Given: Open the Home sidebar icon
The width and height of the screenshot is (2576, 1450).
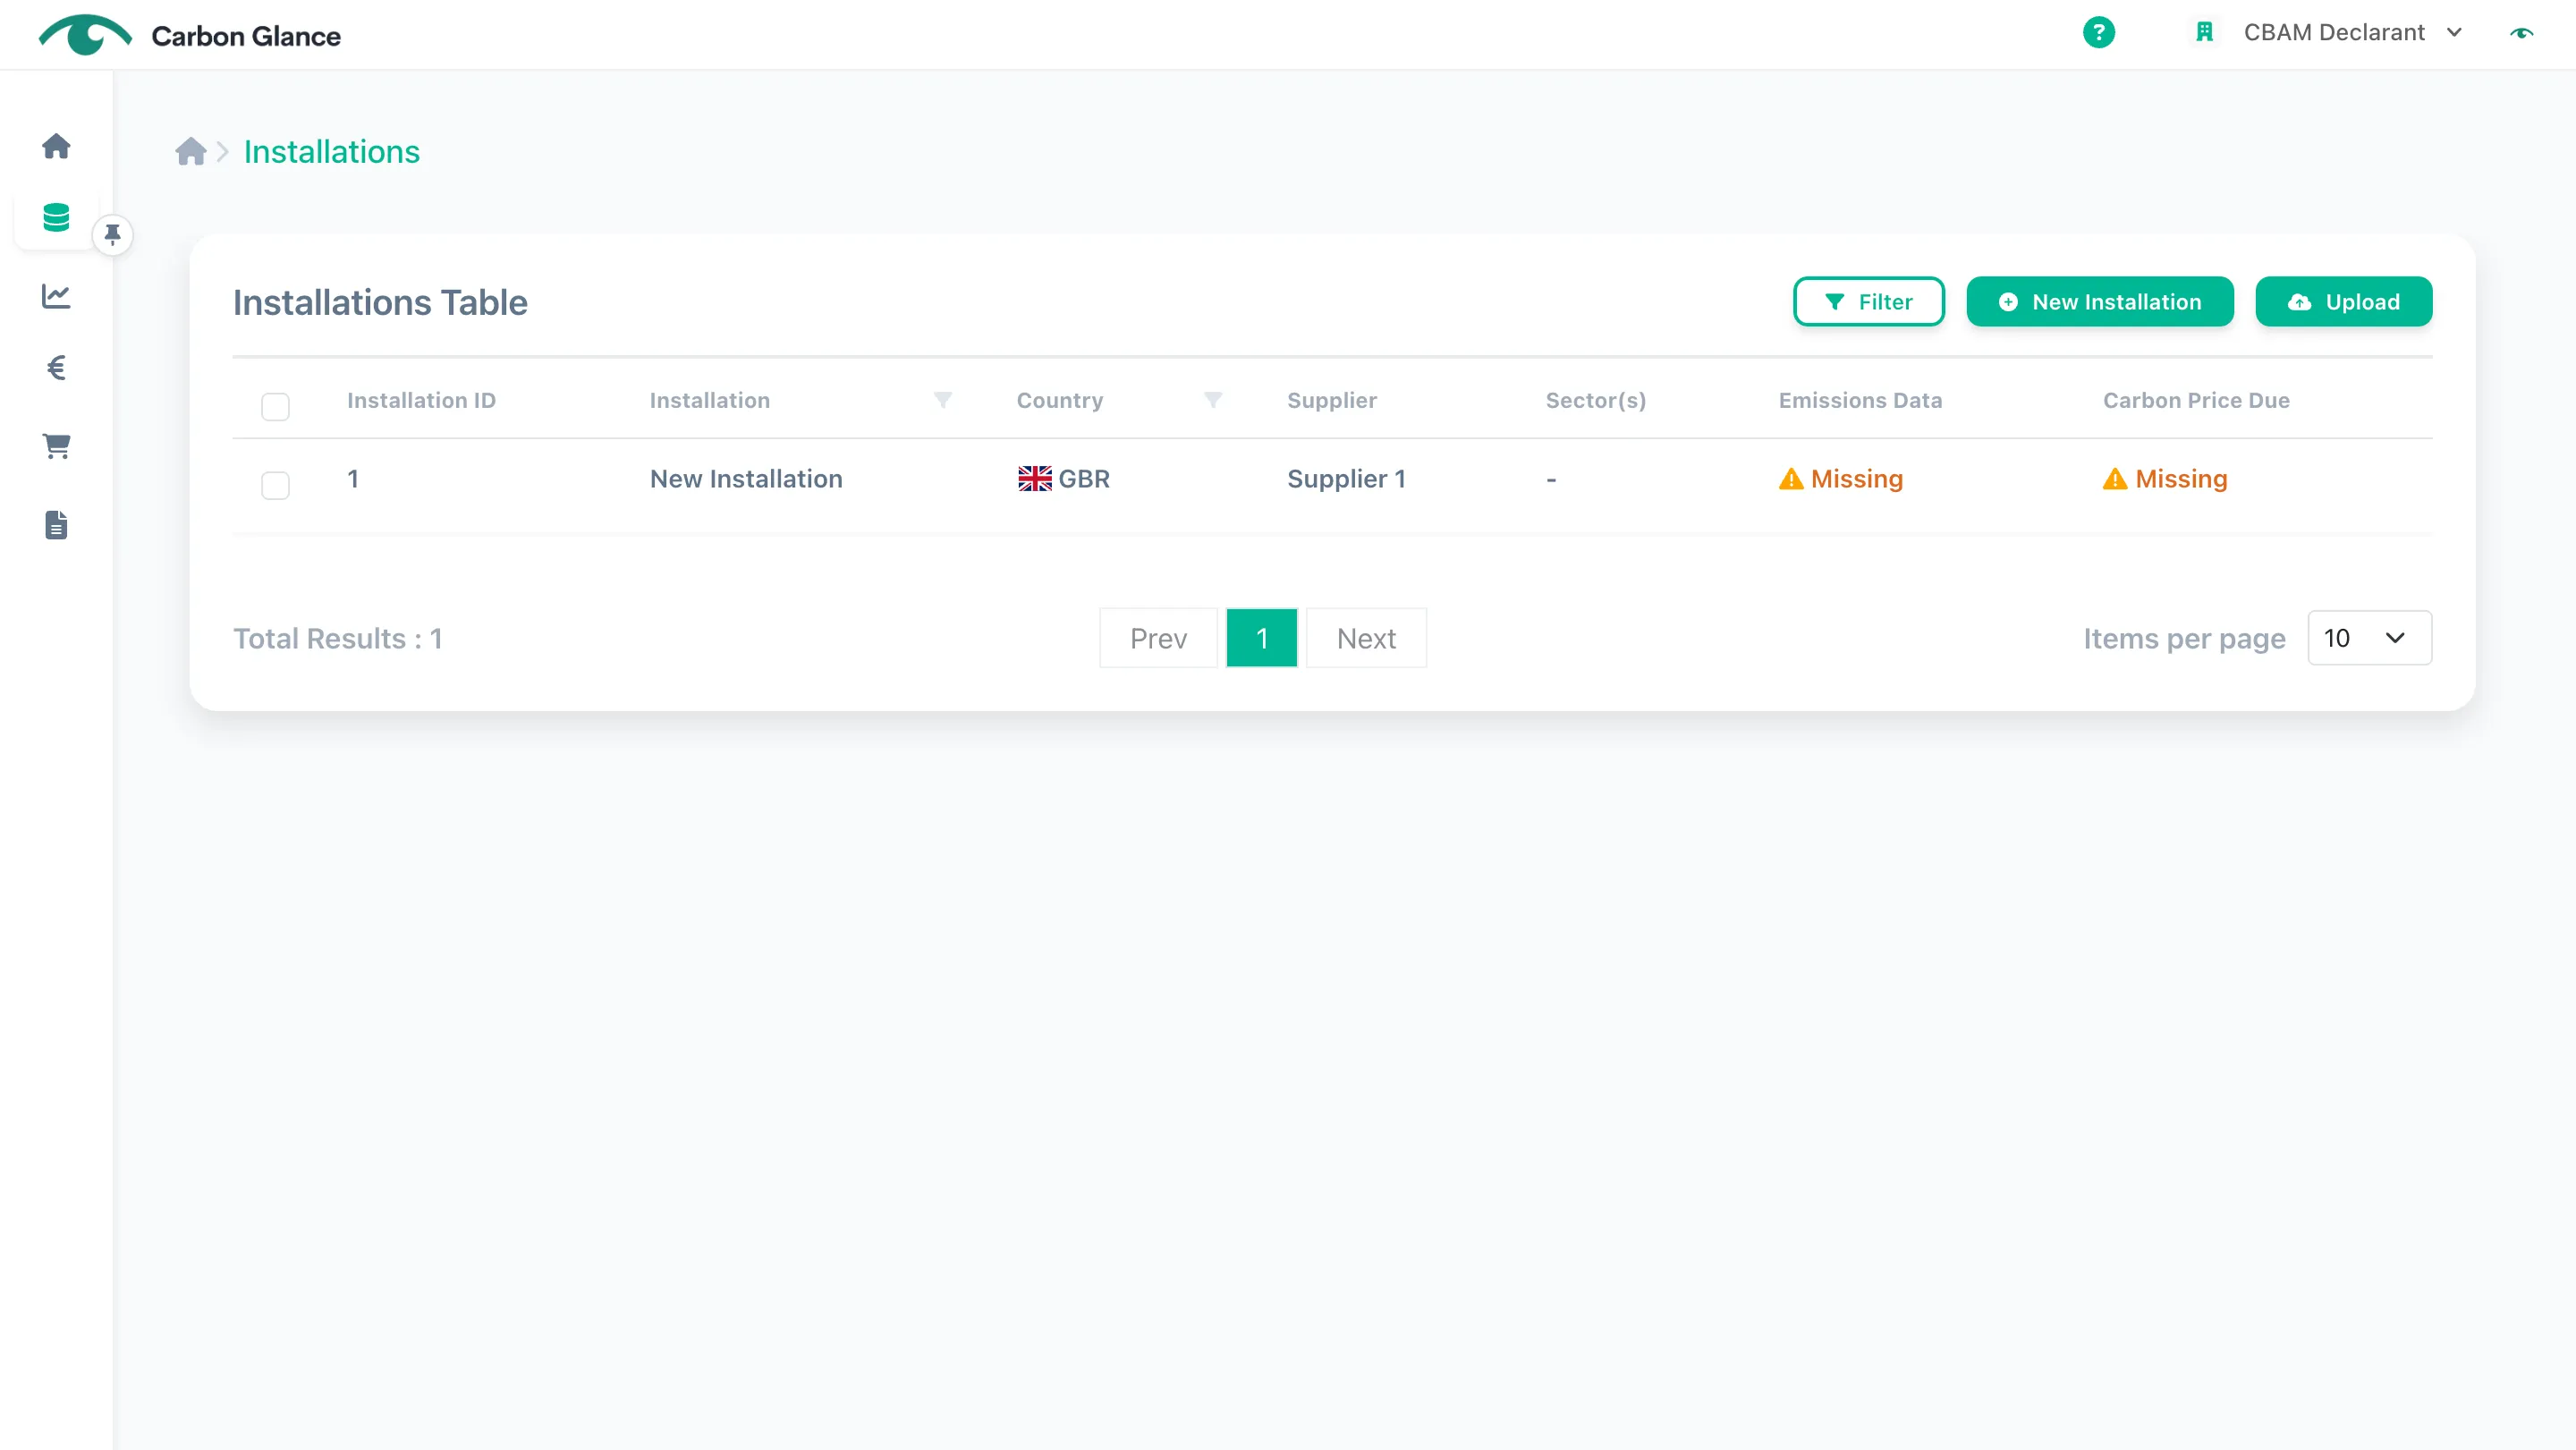Looking at the screenshot, I should point(56,146).
